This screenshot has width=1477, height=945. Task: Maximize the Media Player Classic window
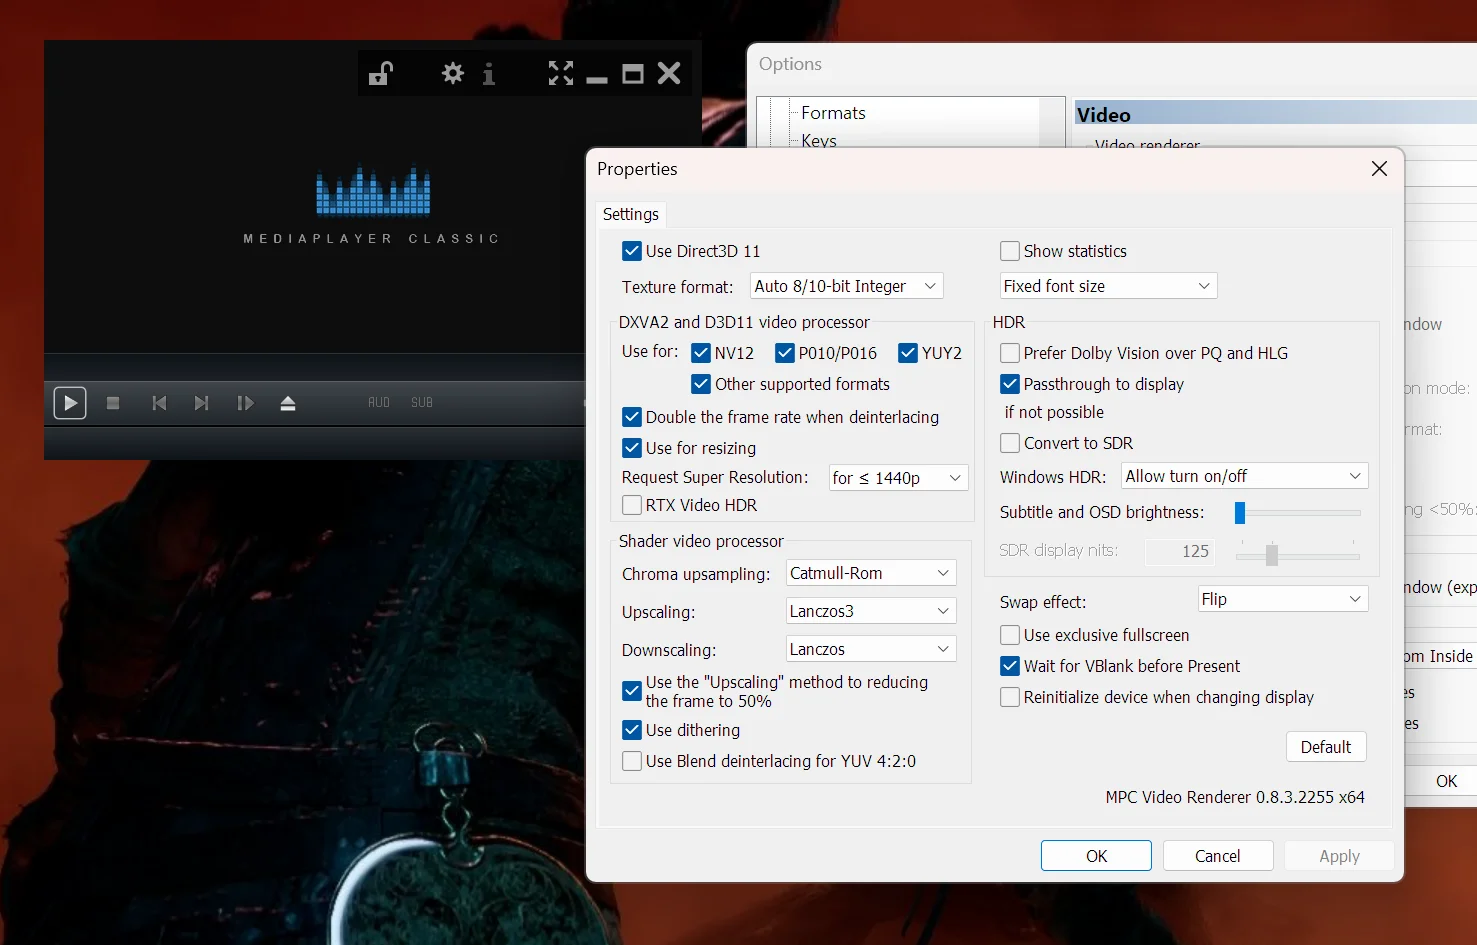click(x=633, y=74)
